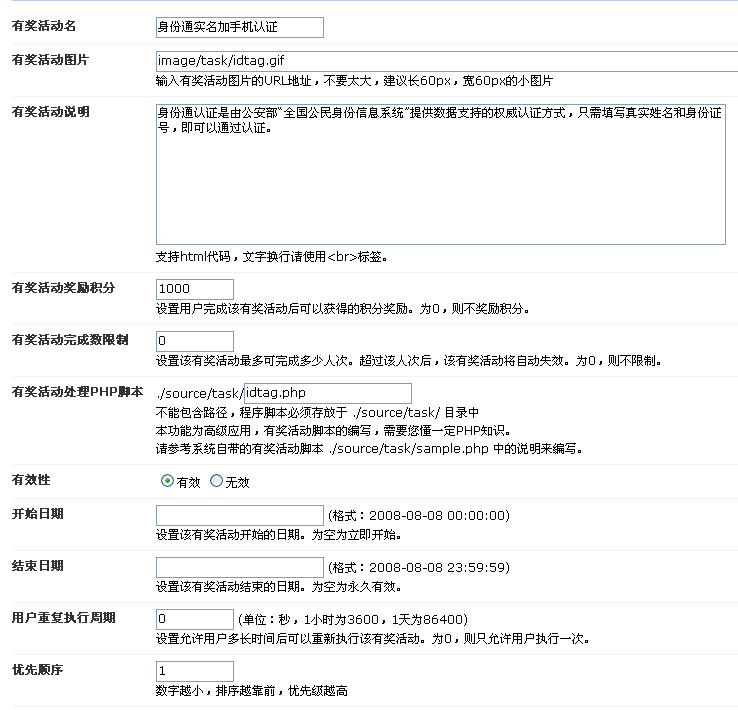
Task: Click the 有奖活动处理PHP脚本 label
Action: point(78,392)
